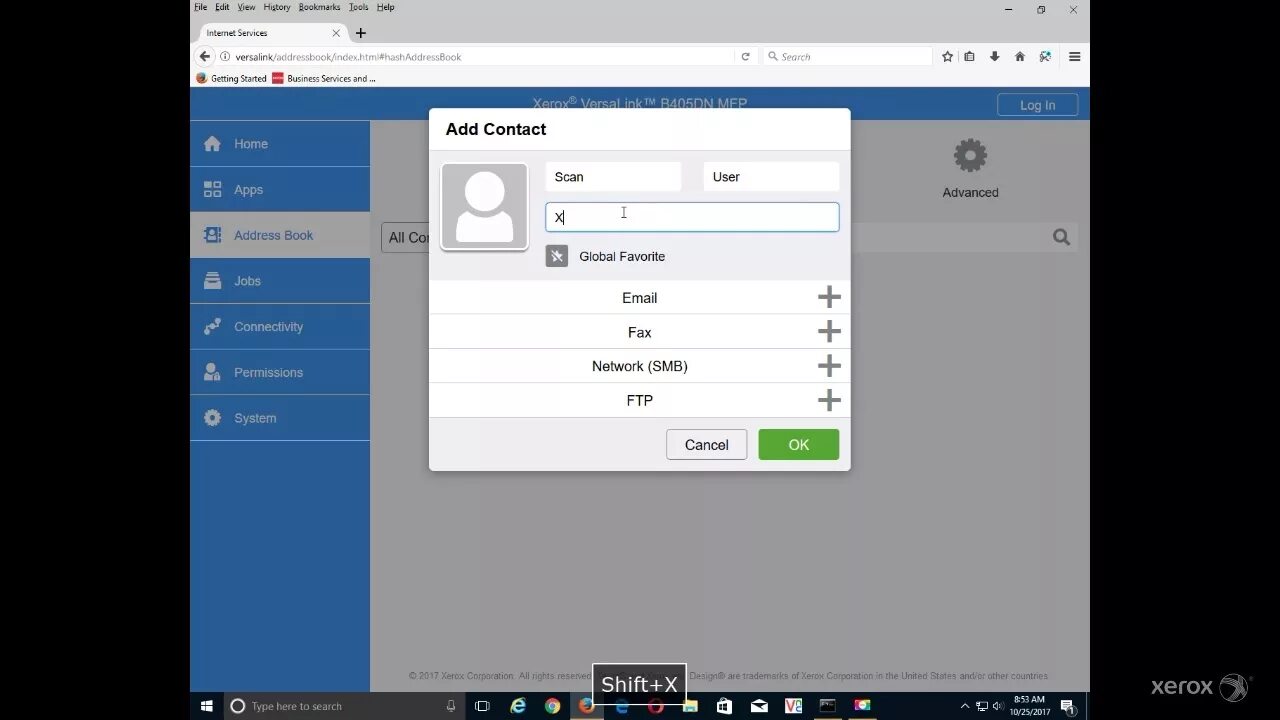Open the Business Services bookmark
The image size is (1280, 720).
324,78
